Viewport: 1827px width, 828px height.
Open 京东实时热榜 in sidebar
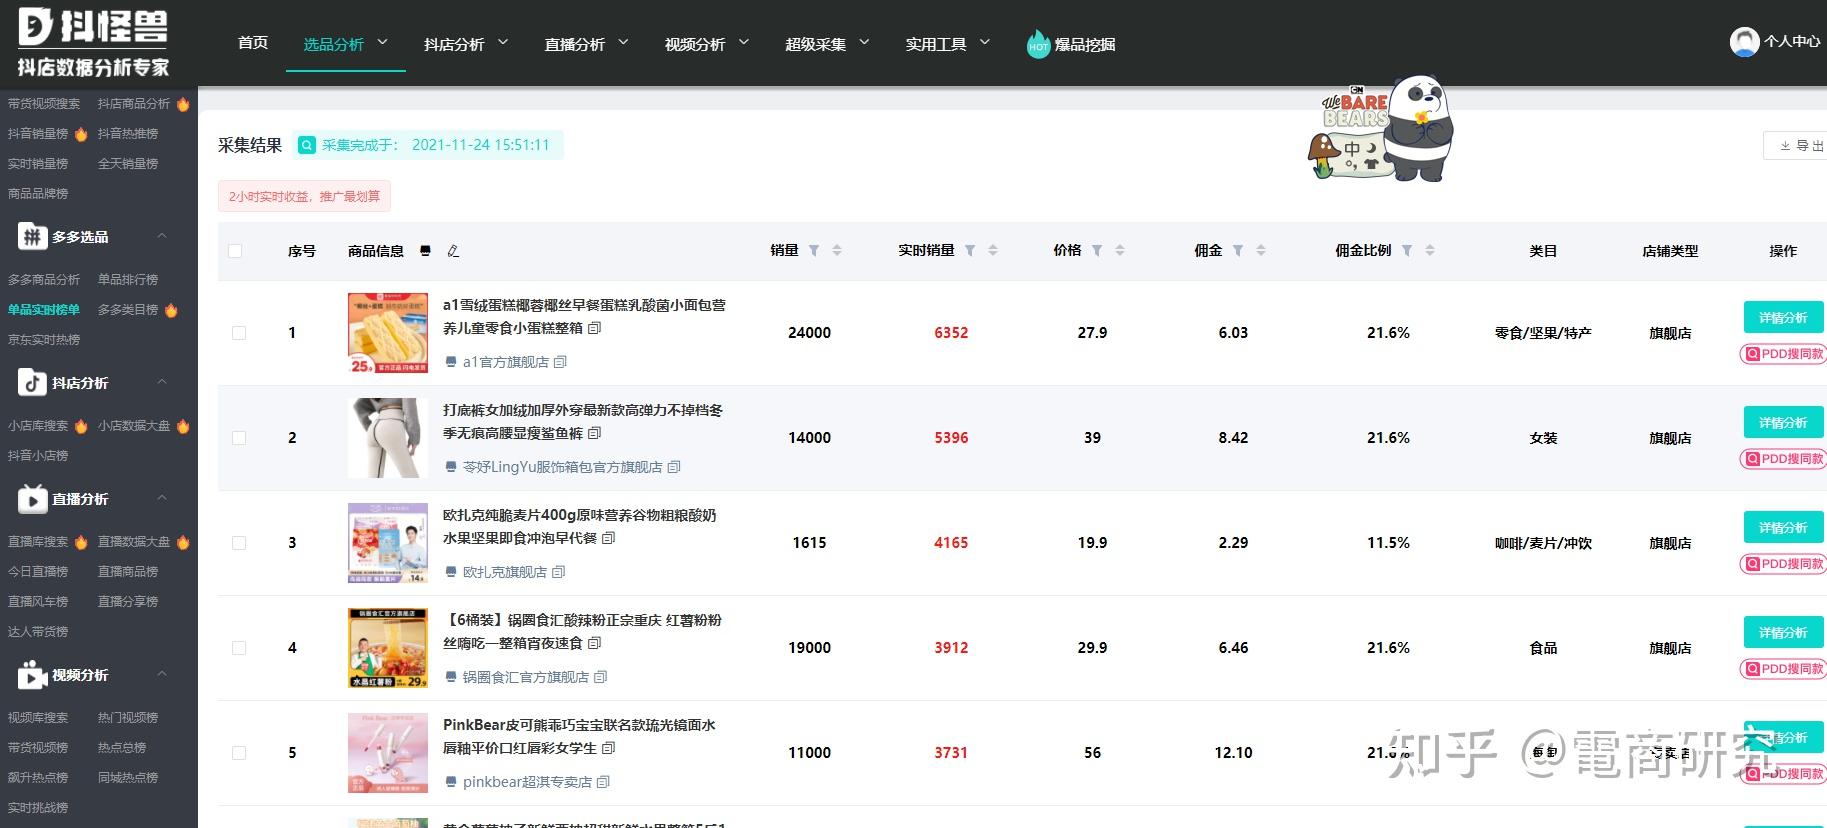pos(44,340)
